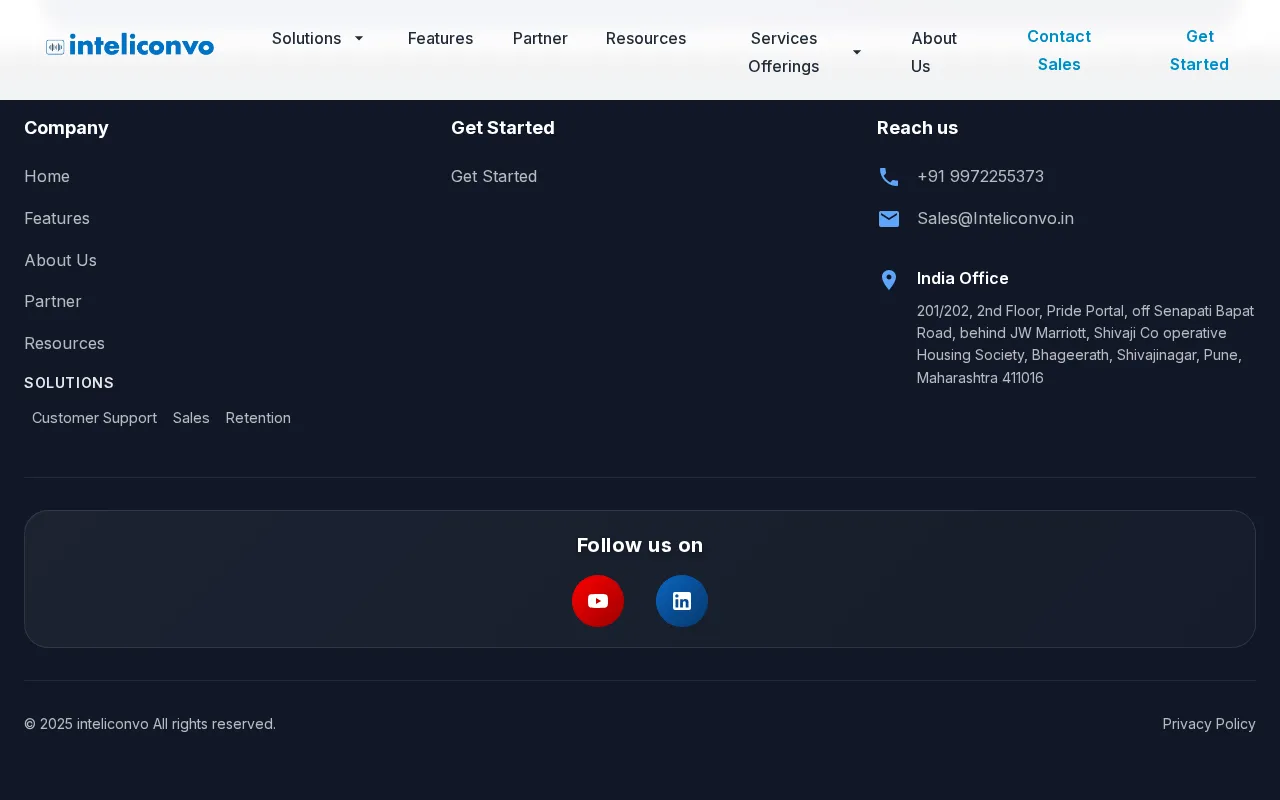Click the Reach us heading

(917, 128)
